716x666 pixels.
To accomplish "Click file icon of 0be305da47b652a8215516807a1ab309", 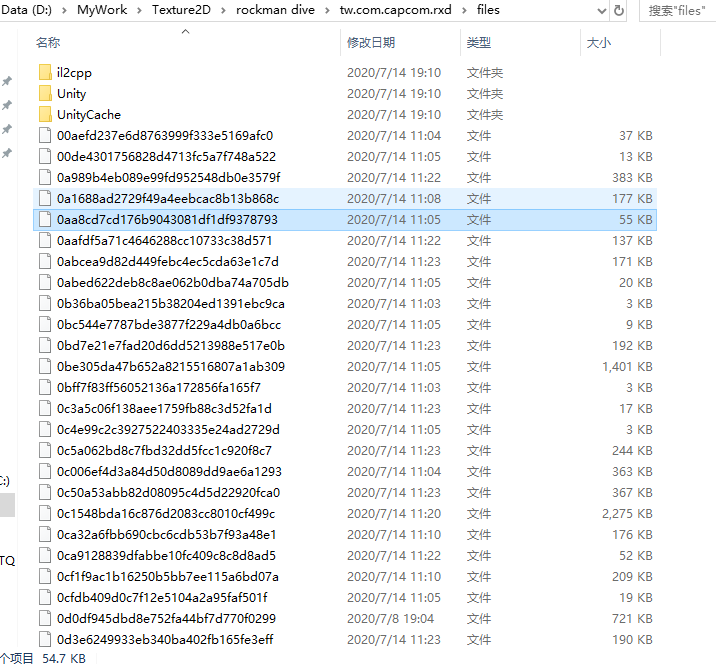I will pos(45,366).
